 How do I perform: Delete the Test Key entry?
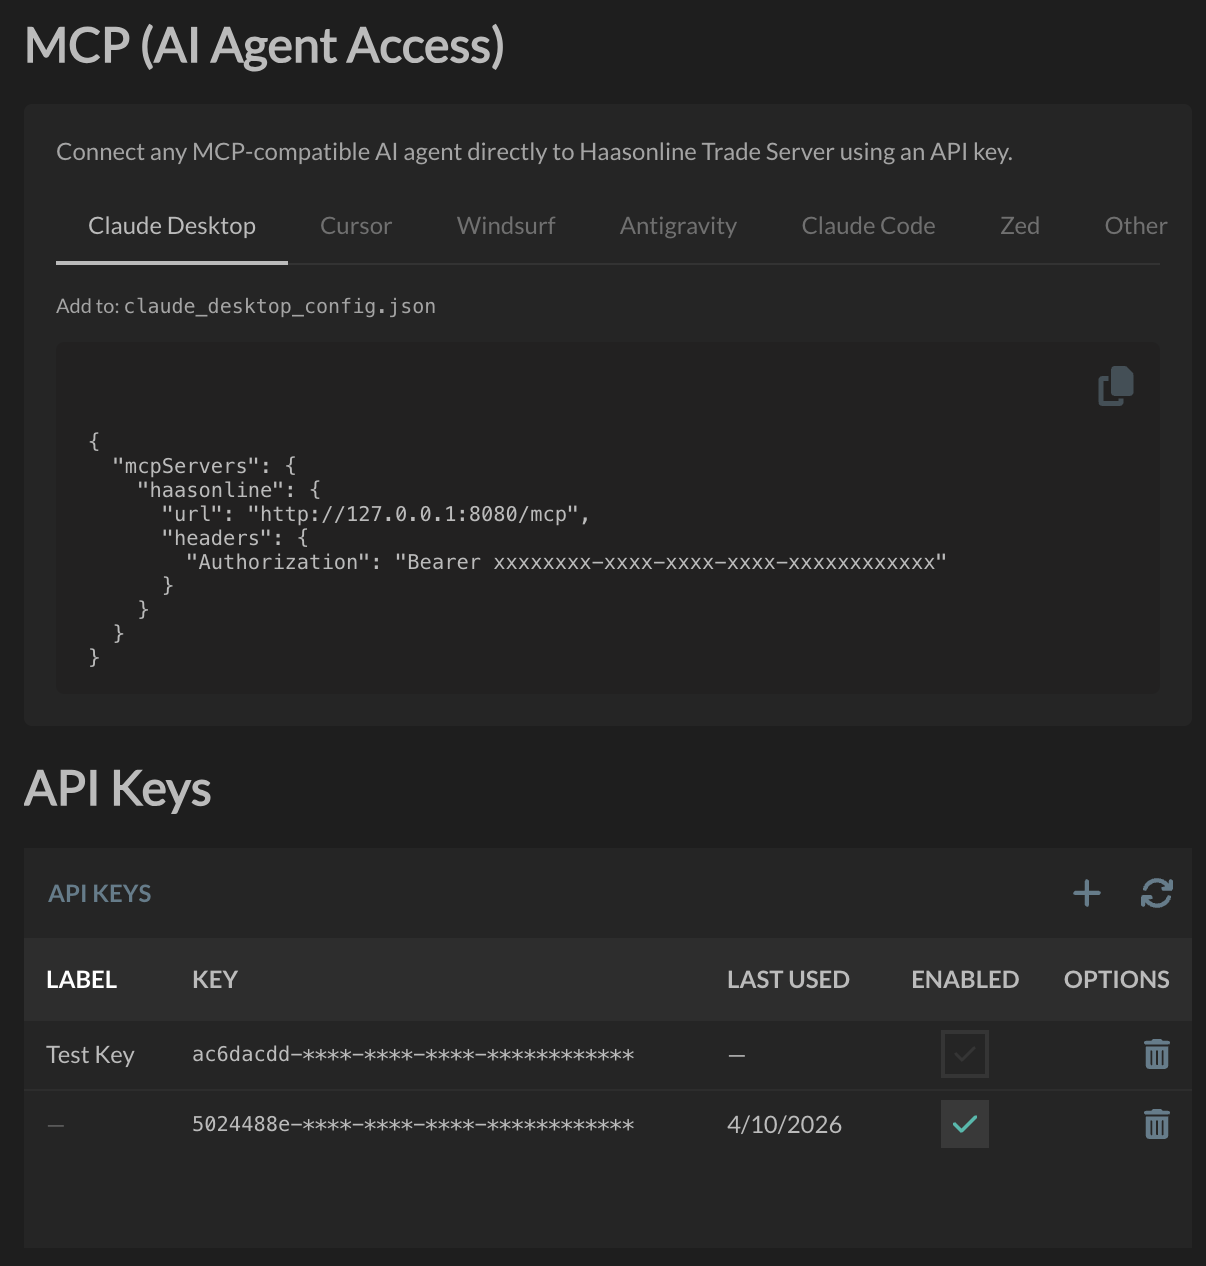pyautogui.click(x=1156, y=1054)
